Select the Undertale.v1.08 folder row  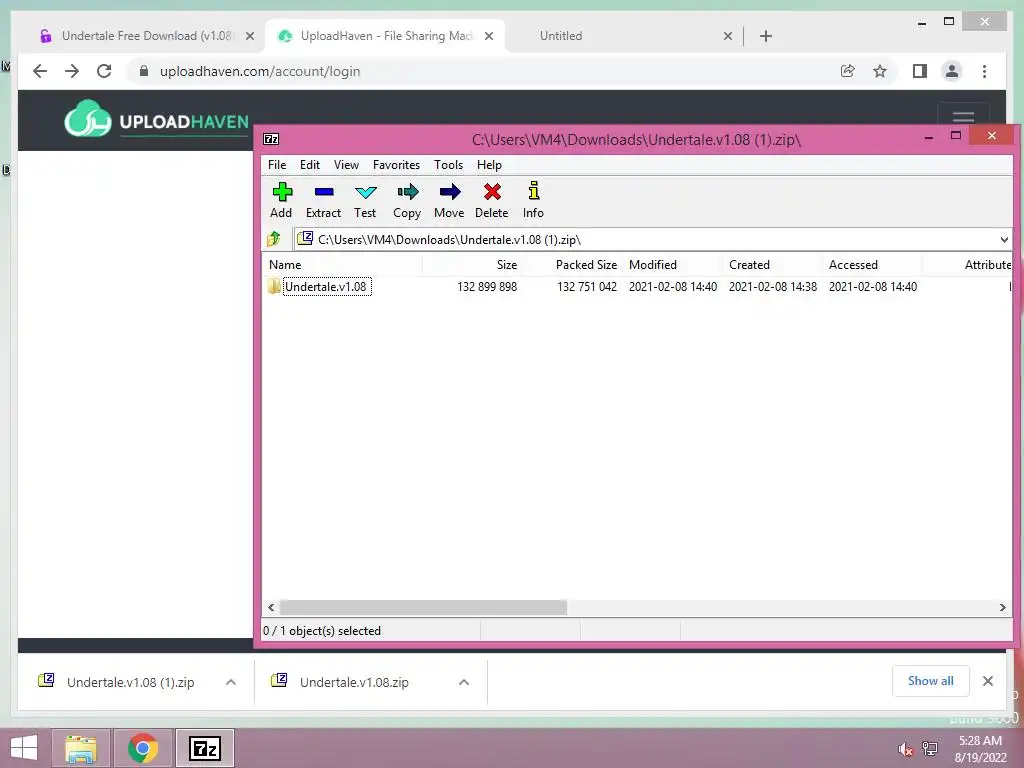click(x=637, y=287)
